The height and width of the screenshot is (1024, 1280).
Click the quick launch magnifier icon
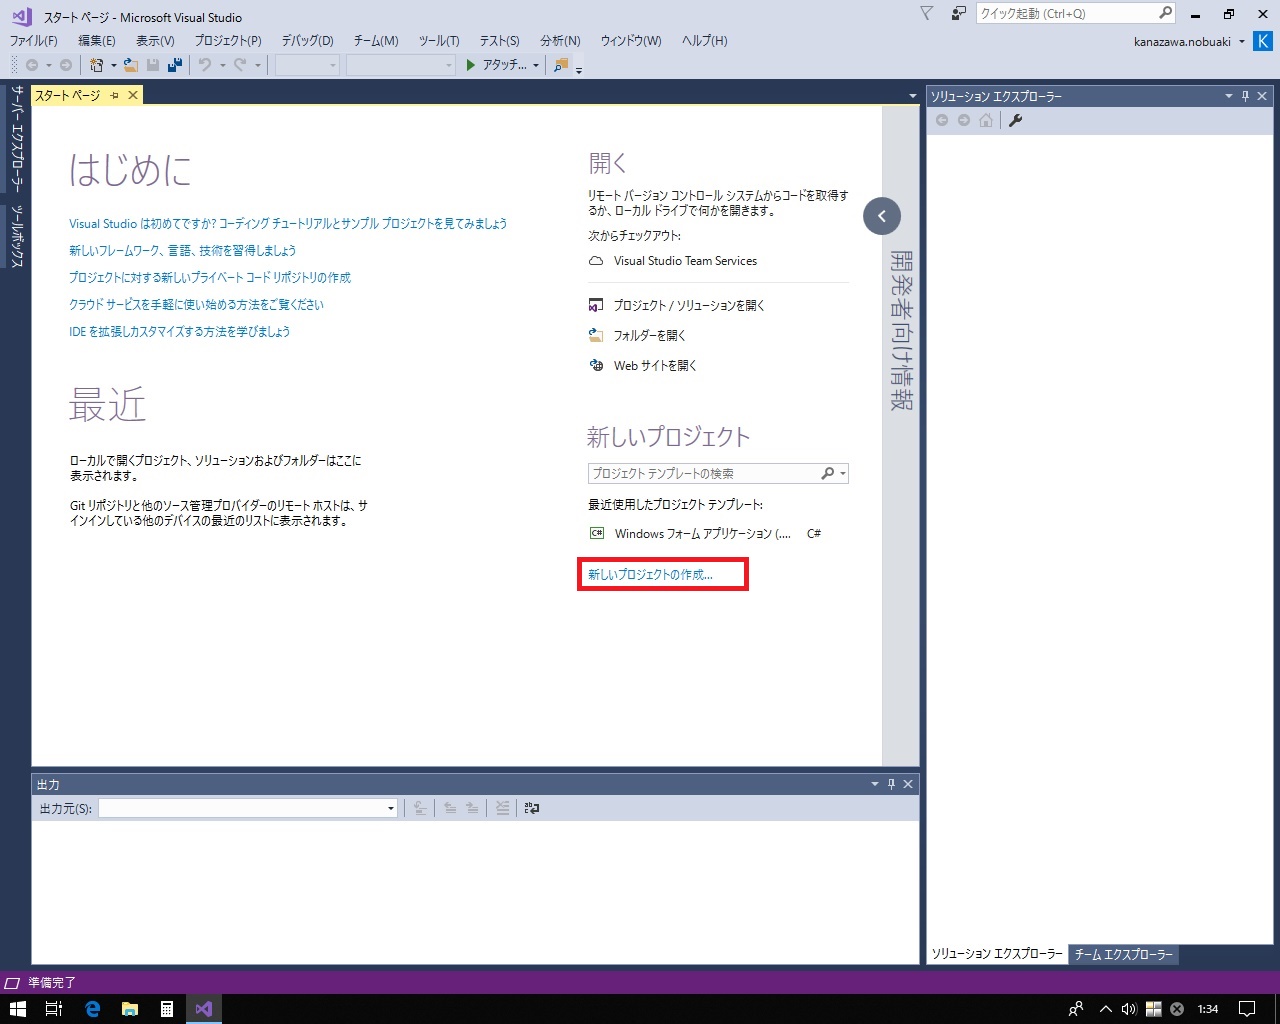(x=1165, y=13)
